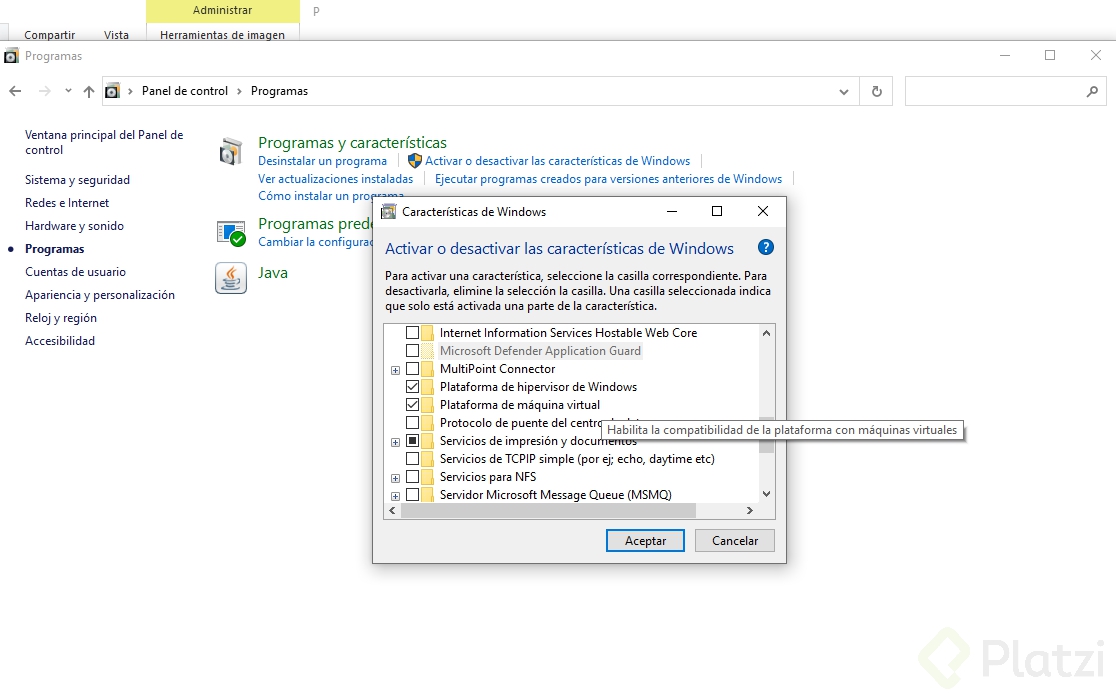The image size is (1116, 696).
Task: Click the forward navigation arrow
Action: coord(44,91)
